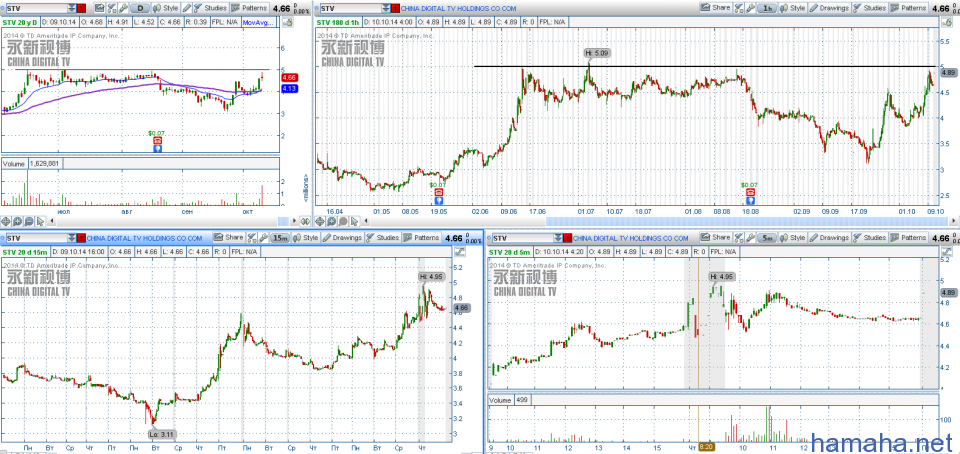Screen dimensions: 960x454
Task: Click the 8:20 time marker on 5m chart
Action: pyautogui.click(x=706, y=447)
